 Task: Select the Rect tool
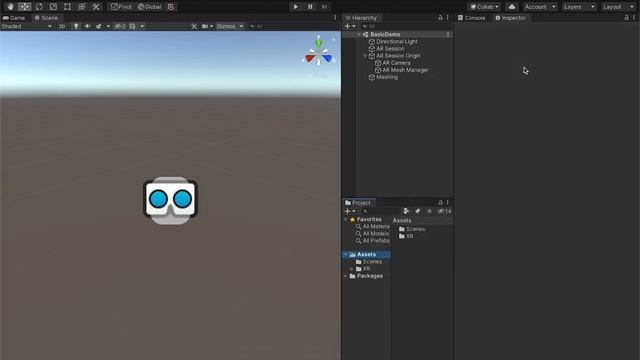click(x=67, y=7)
